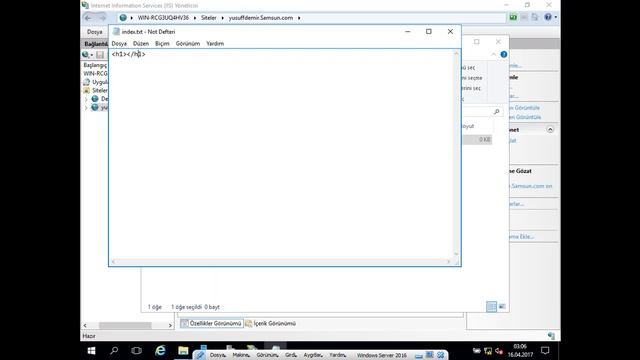Open the taskbar search icon
Screen dimensions: 640x360
[x=114, y=351]
